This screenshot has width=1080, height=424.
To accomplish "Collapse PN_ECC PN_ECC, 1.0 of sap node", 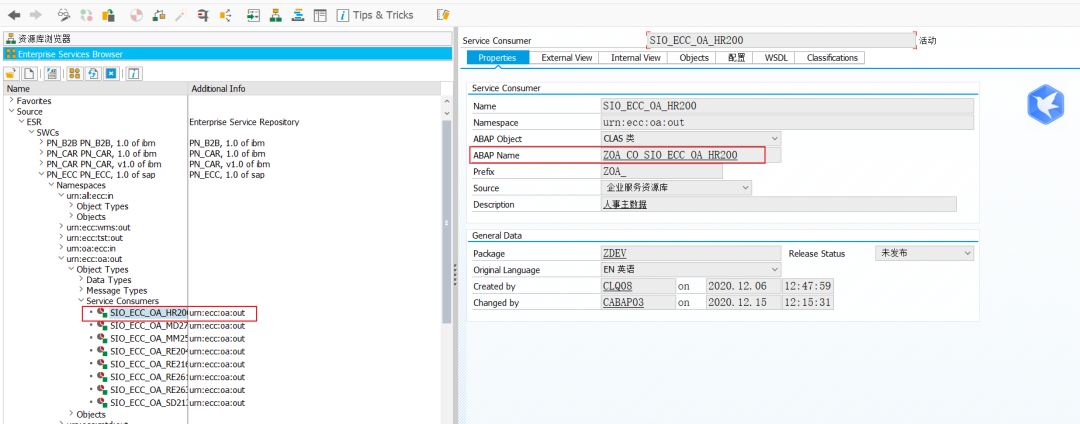I will [x=41, y=175].
